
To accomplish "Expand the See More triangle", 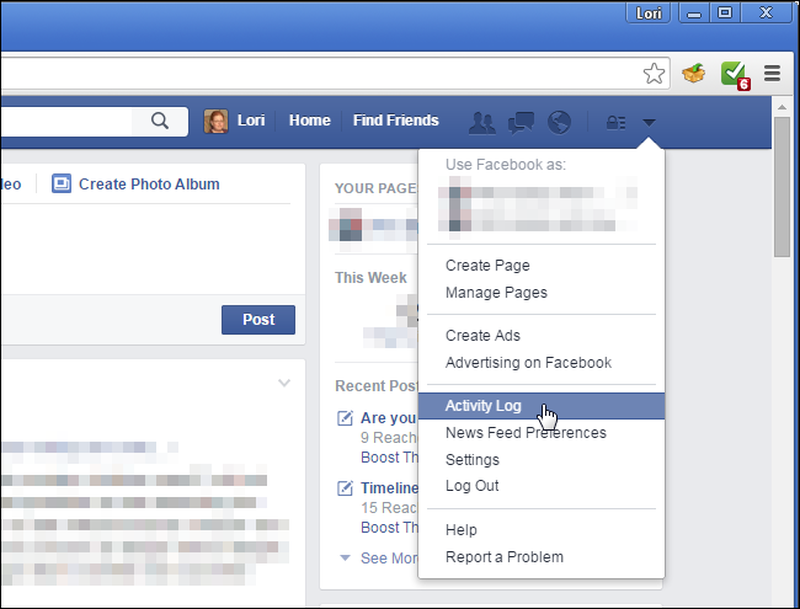I will 345,557.
